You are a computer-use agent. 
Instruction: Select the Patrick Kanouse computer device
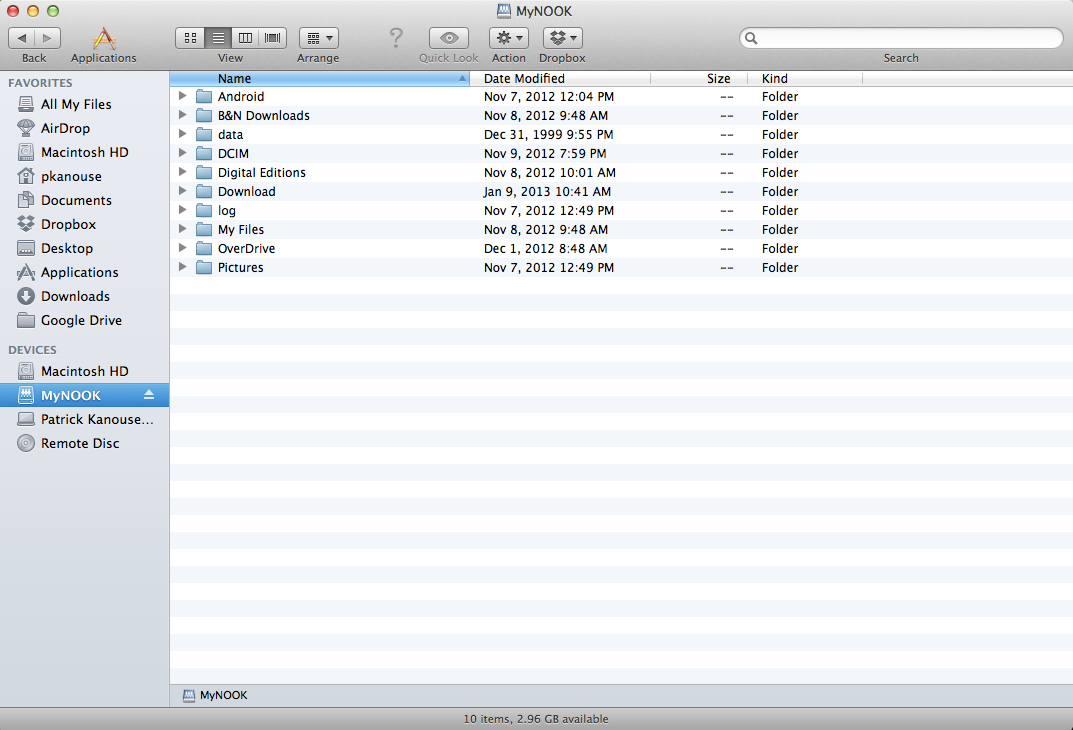85,419
